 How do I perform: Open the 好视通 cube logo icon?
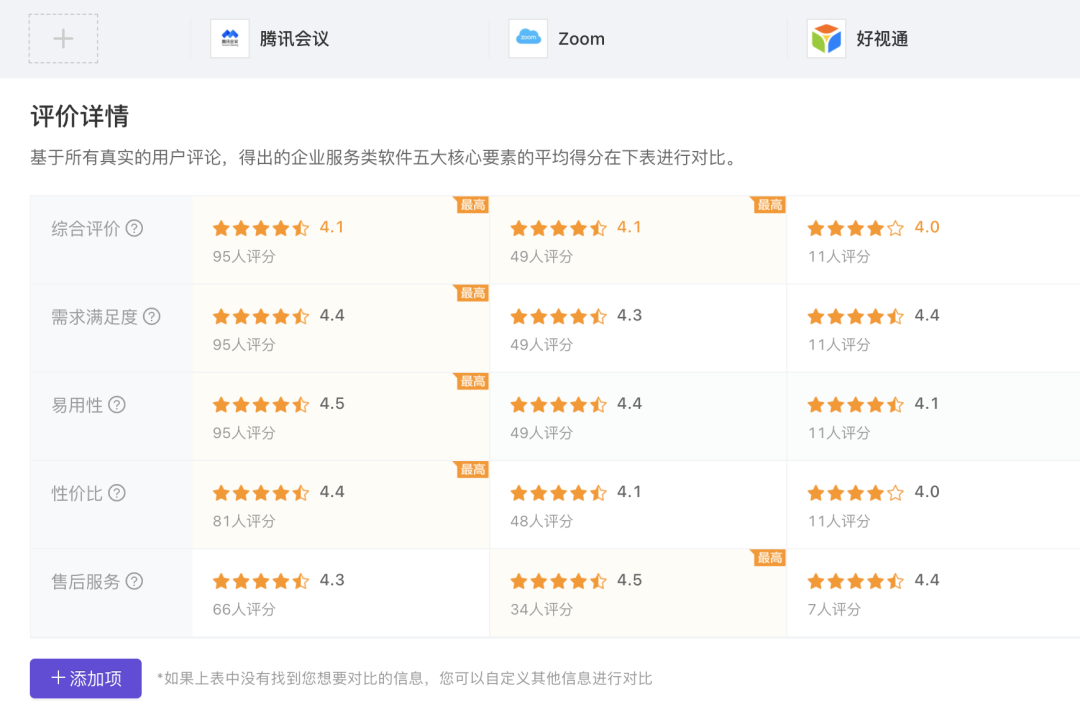coord(827,39)
